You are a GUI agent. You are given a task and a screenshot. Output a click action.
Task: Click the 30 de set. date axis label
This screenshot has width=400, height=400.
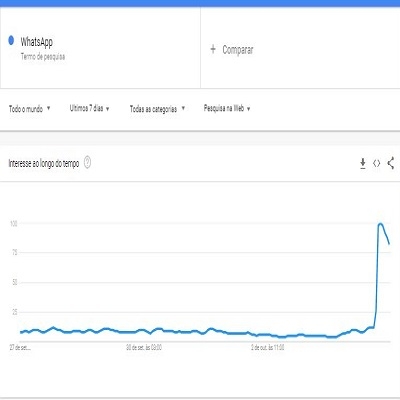tap(144, 348)
